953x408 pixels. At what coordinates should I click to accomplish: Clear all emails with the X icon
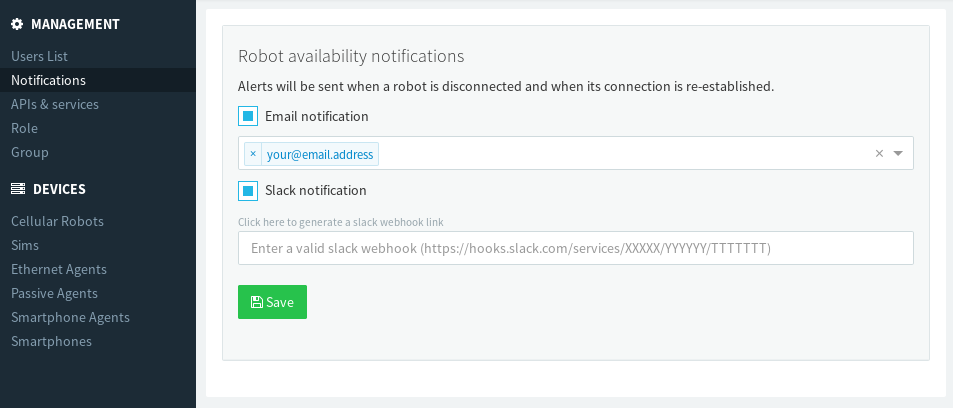879,154
